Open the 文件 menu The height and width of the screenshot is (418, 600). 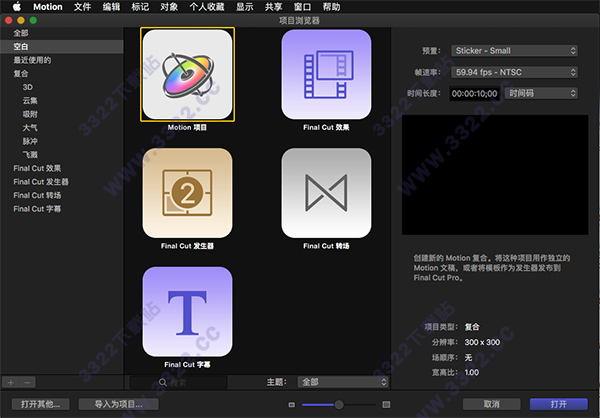click(x=82, y=7)
